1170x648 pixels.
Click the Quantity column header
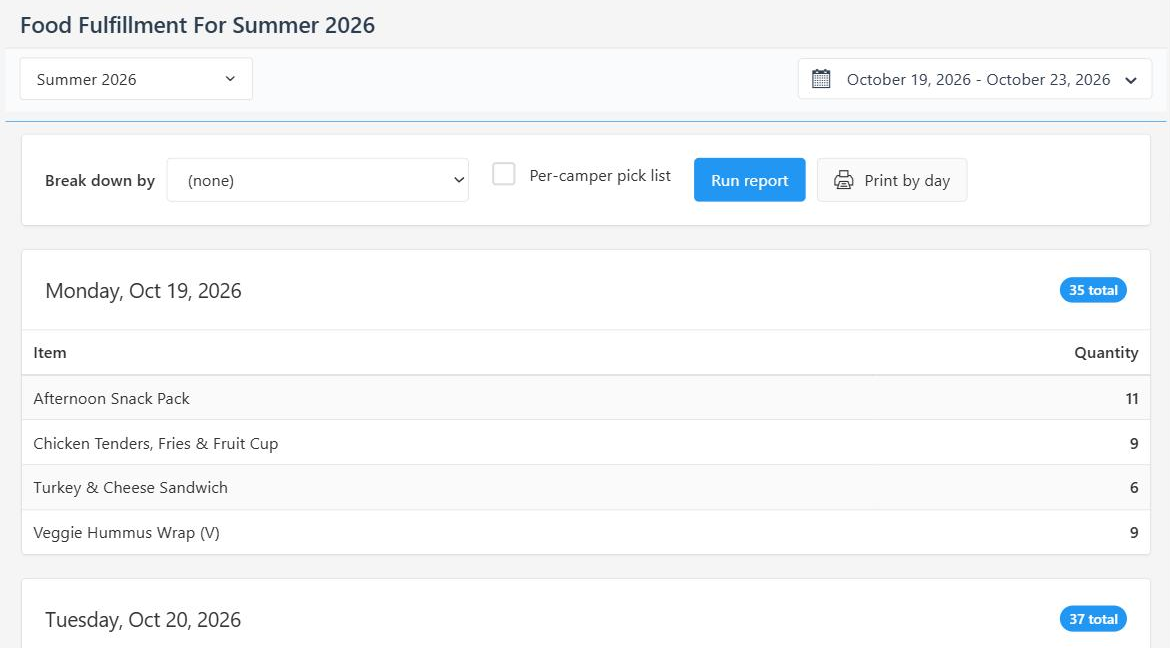(1106, 352)
